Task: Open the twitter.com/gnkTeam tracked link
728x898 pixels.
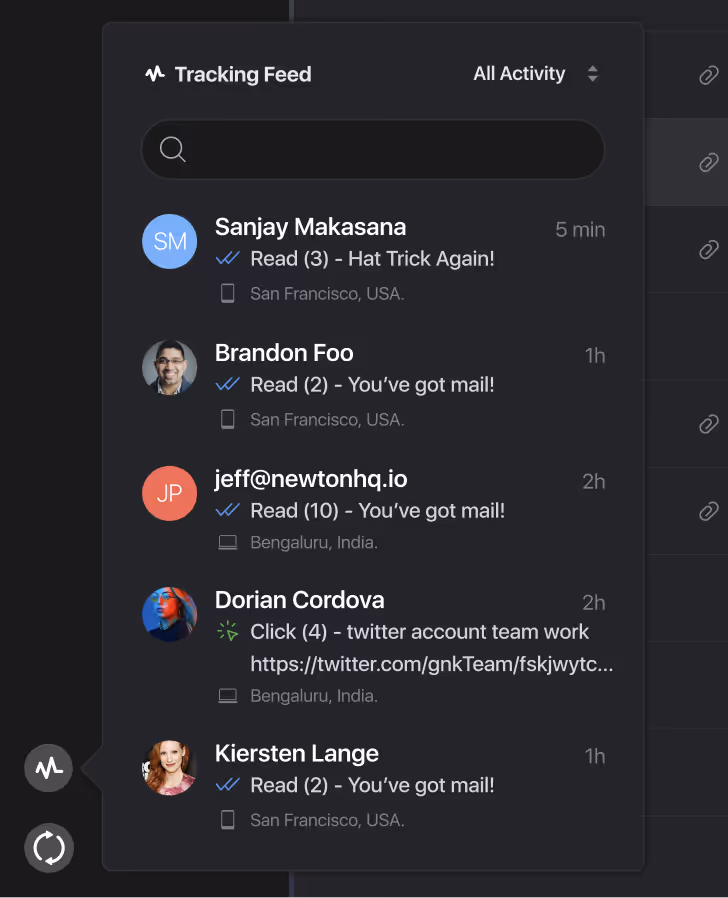Action: pos(431,664)
